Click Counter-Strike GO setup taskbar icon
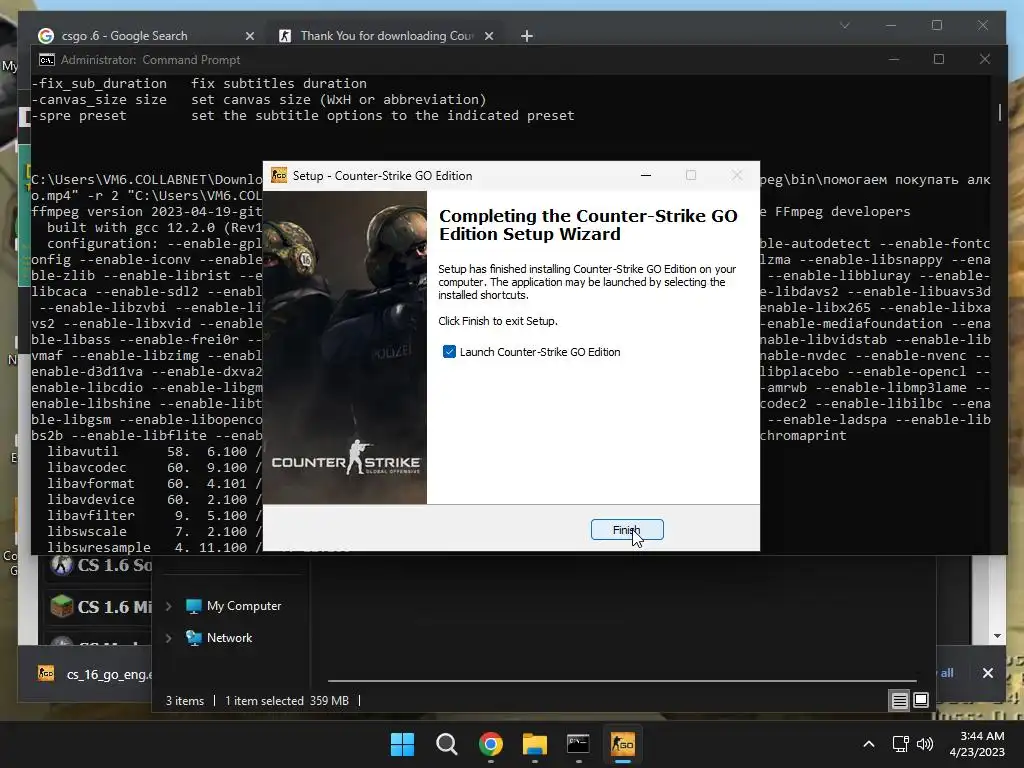Viewport: 1024px width, 768px height. point(622,744)
